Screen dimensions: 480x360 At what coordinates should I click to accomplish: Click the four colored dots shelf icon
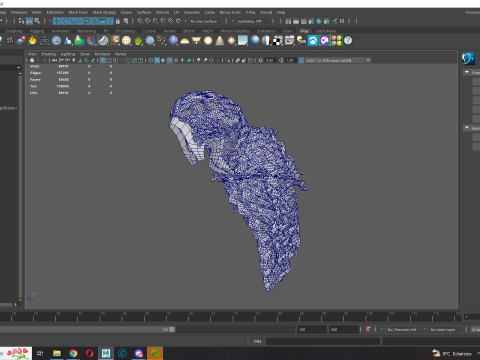pyautogui.click(x=336, y=41)
